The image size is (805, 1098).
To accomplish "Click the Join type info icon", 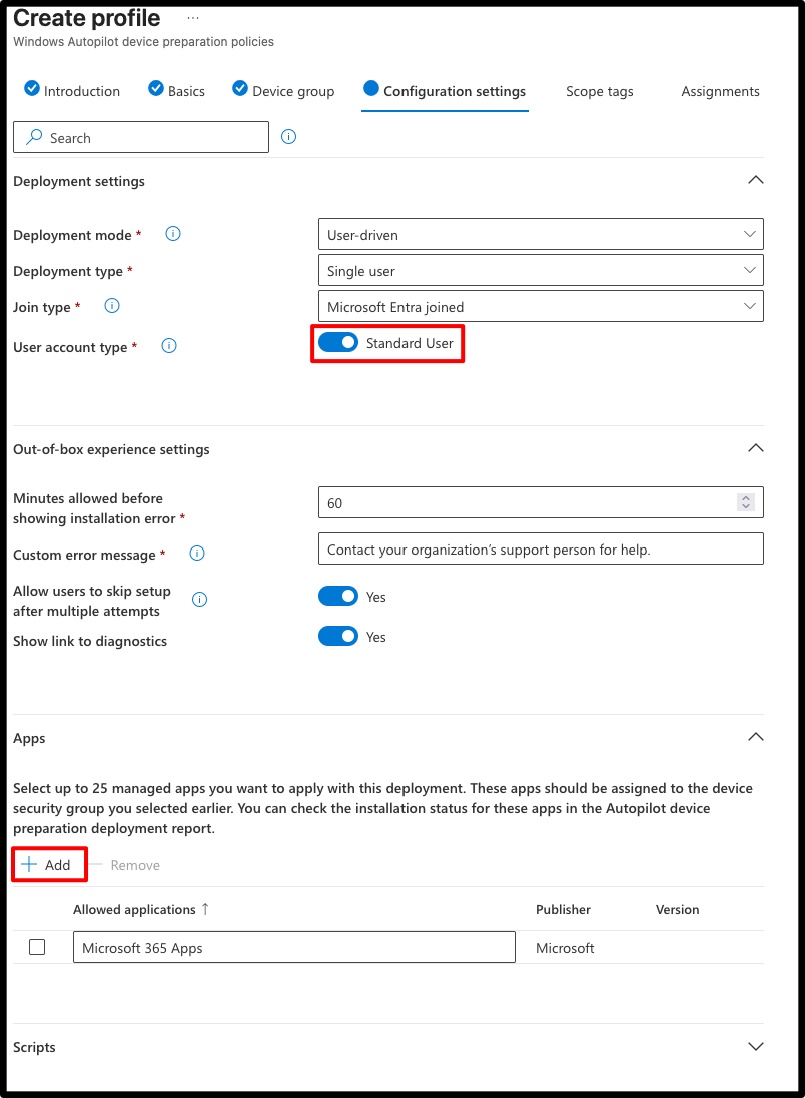I will [112, 306].
